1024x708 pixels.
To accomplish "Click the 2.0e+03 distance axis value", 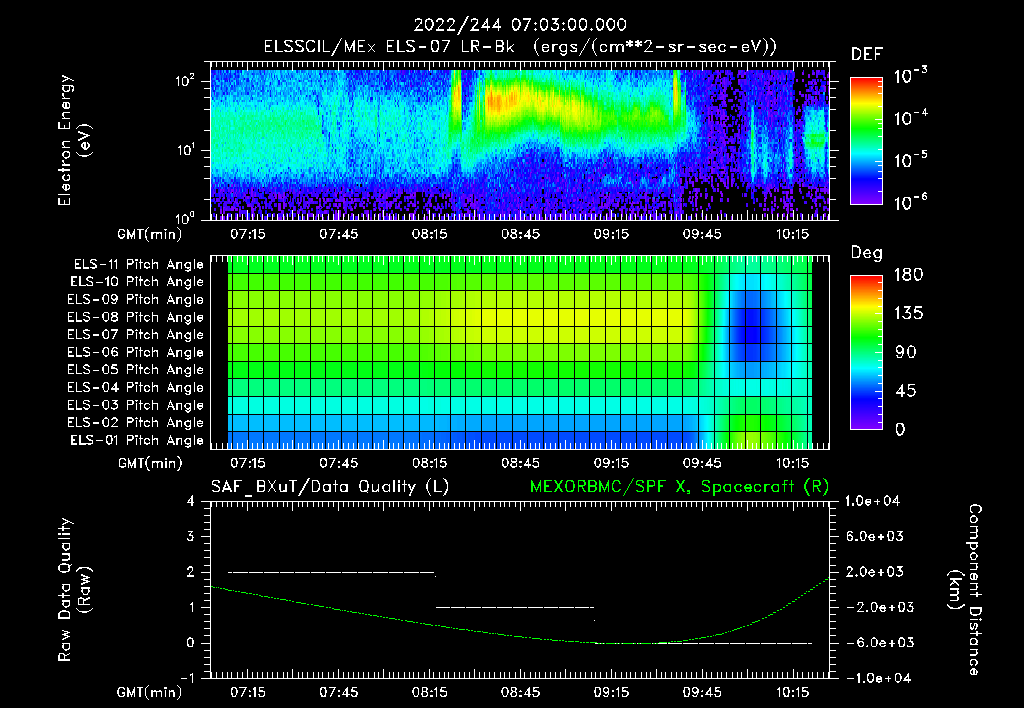I will coord(875,571).
